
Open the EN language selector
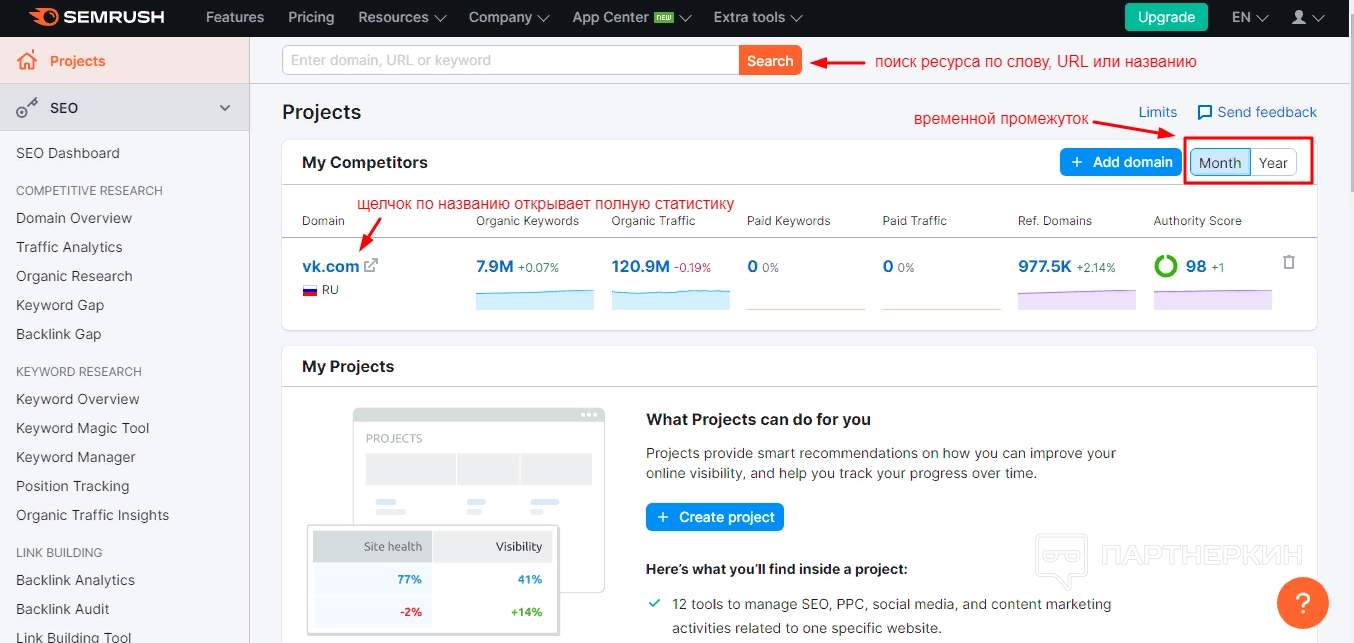tap(1250, 17)
